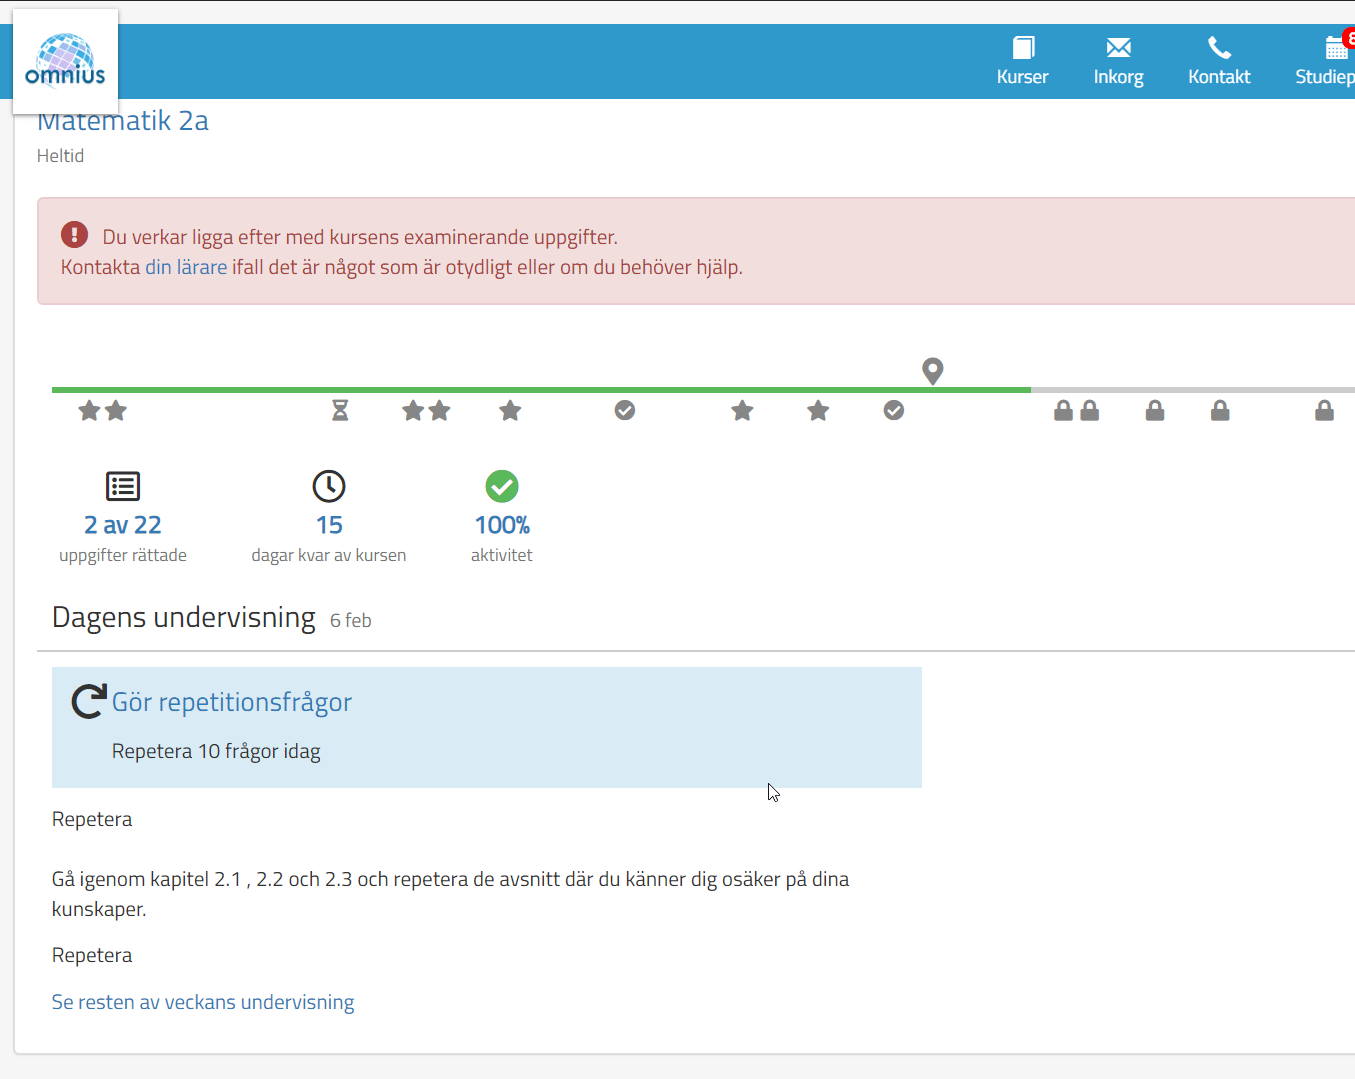The image size is (1355, 1079).
Task: Click the hourglass icon on timeline
Action: 340,410
